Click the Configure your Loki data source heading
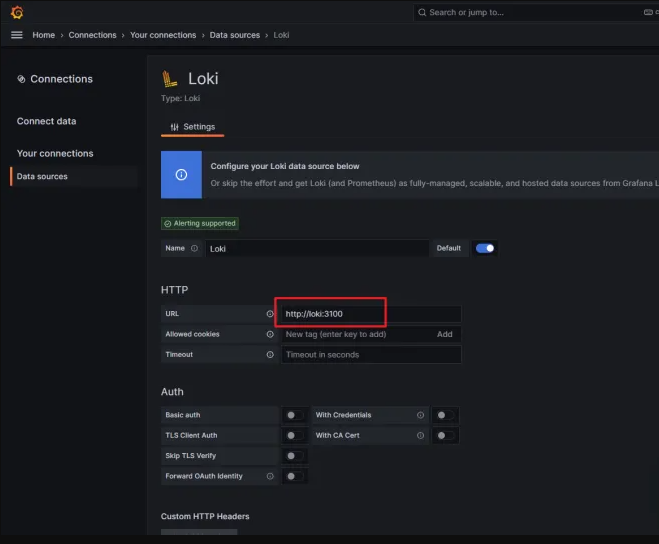 (x=285, y=166)
